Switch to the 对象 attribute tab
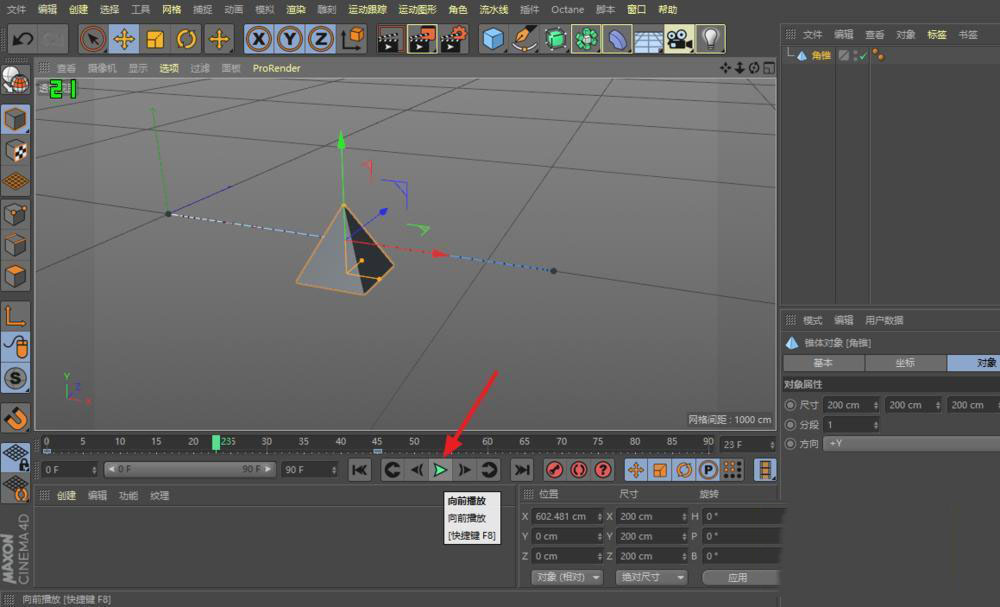The image size is (1000, 607). tap(974, 363)
